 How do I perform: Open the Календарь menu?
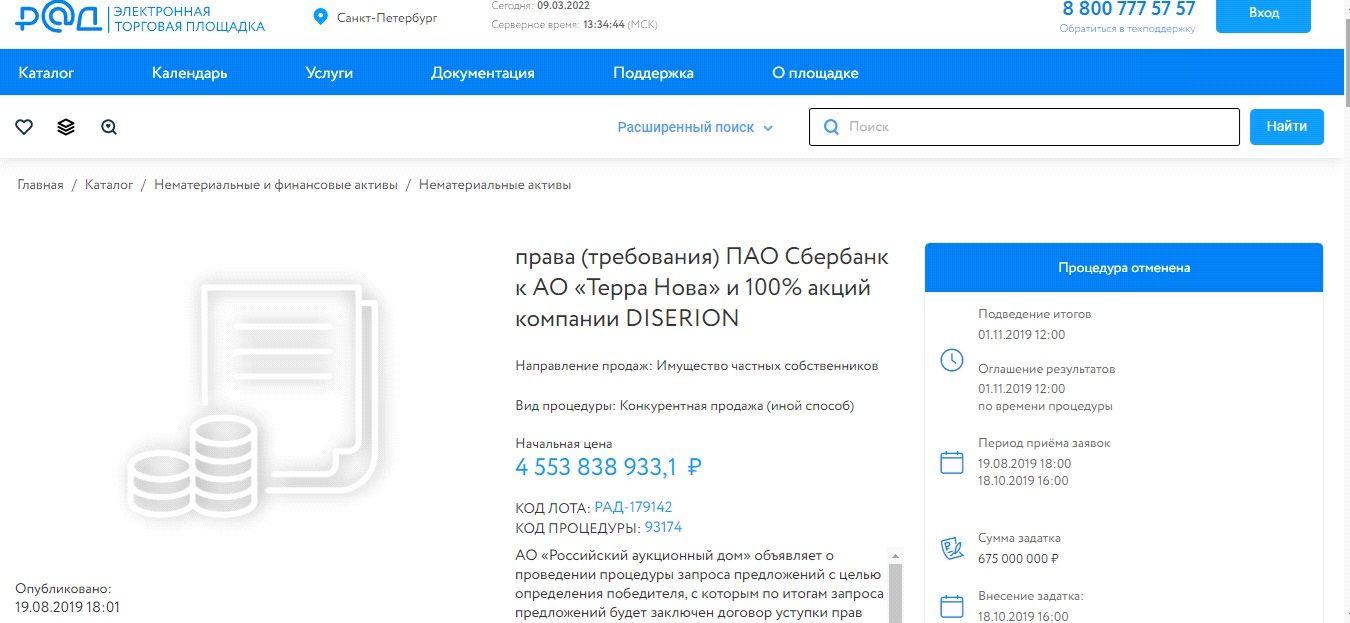(x=190, y=73)
